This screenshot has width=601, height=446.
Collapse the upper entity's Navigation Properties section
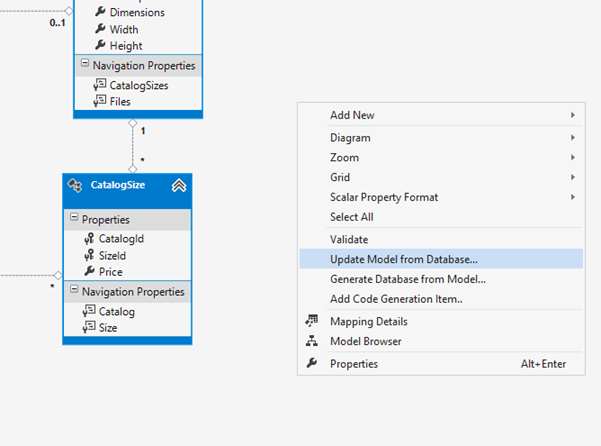point(83,66)
